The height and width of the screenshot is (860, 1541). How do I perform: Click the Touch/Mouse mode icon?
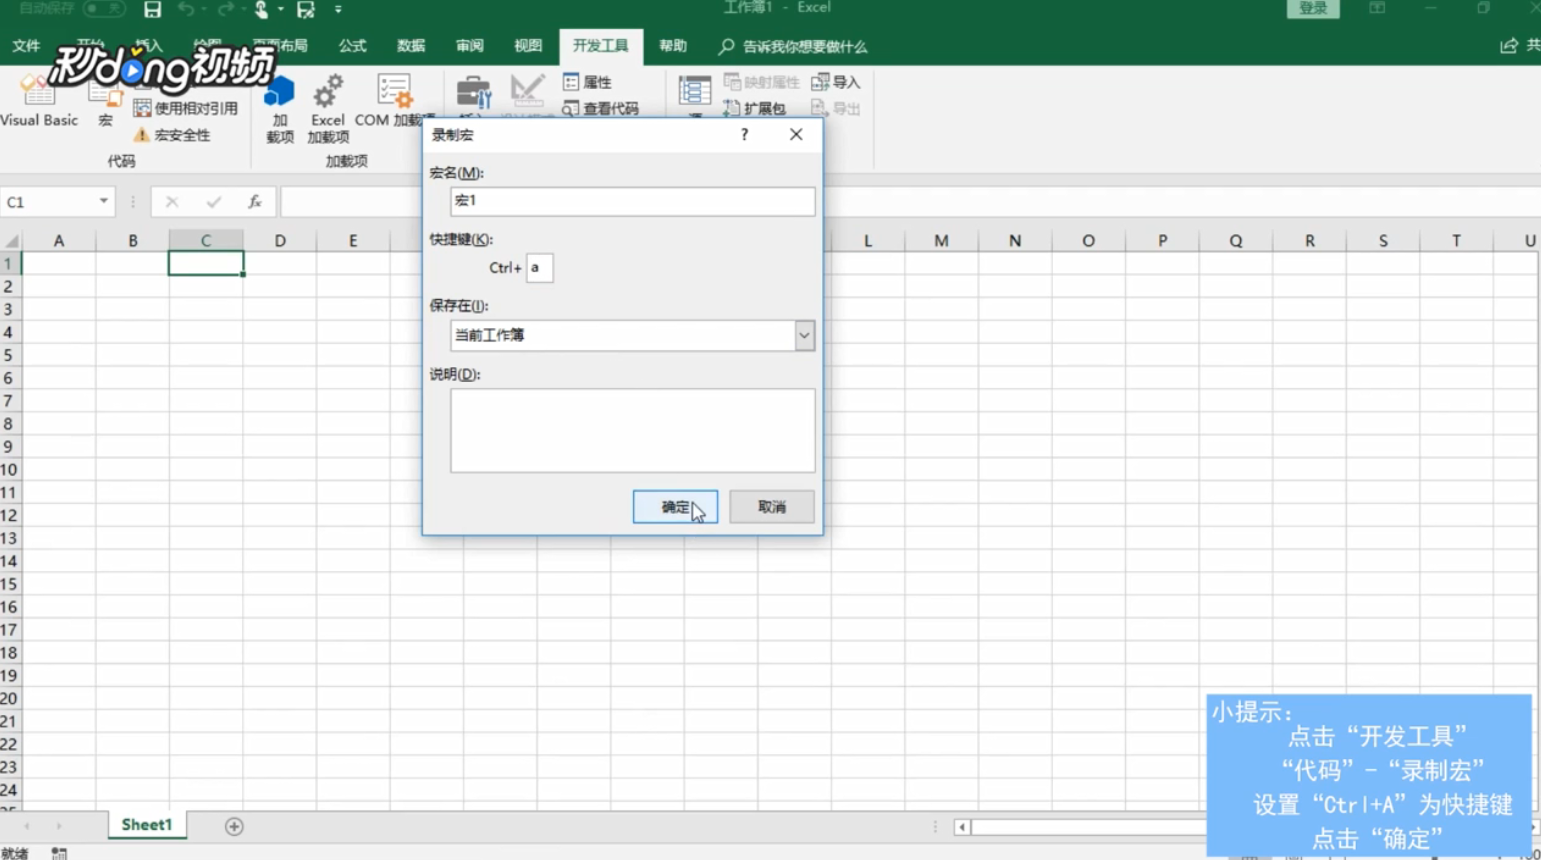click(261, 9)
